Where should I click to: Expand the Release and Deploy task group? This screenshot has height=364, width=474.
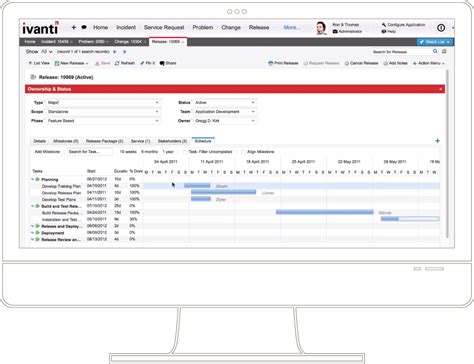(x=33, y=226)
